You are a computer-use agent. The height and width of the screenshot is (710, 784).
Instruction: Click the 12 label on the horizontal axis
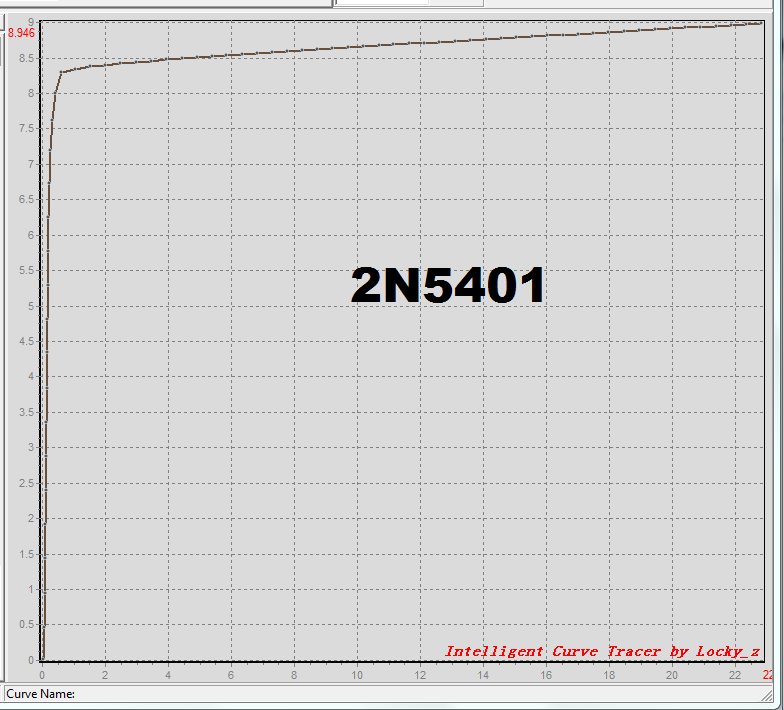(x=420, y=676)
